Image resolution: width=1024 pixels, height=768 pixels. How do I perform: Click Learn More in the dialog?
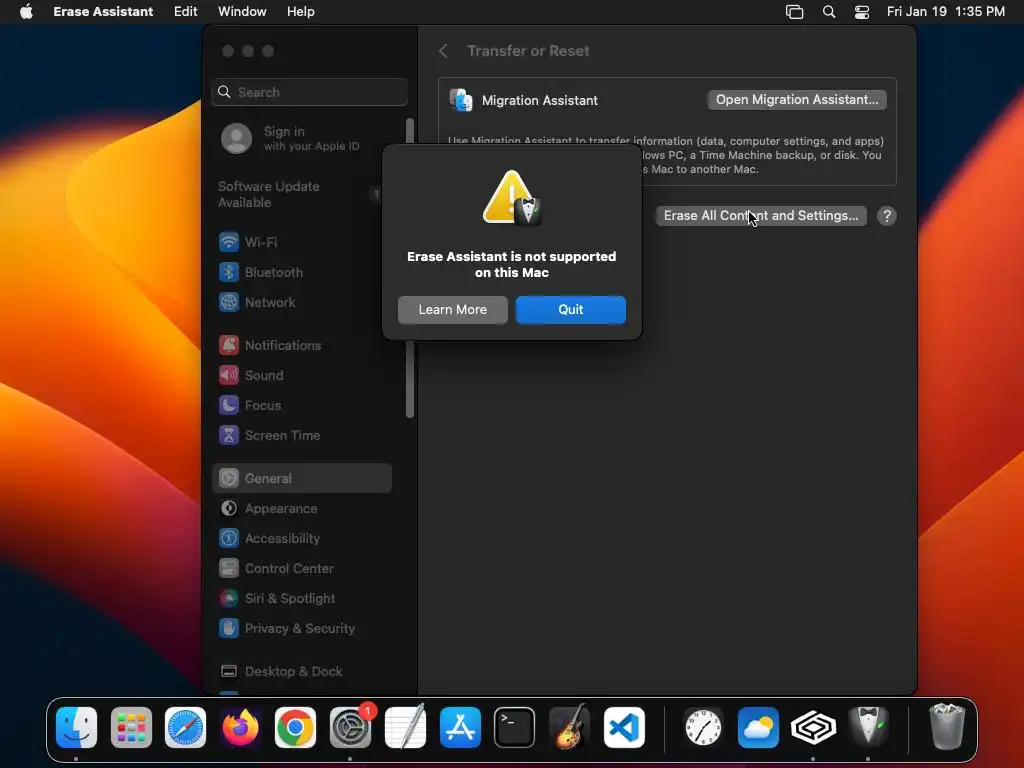click(453, 310)
